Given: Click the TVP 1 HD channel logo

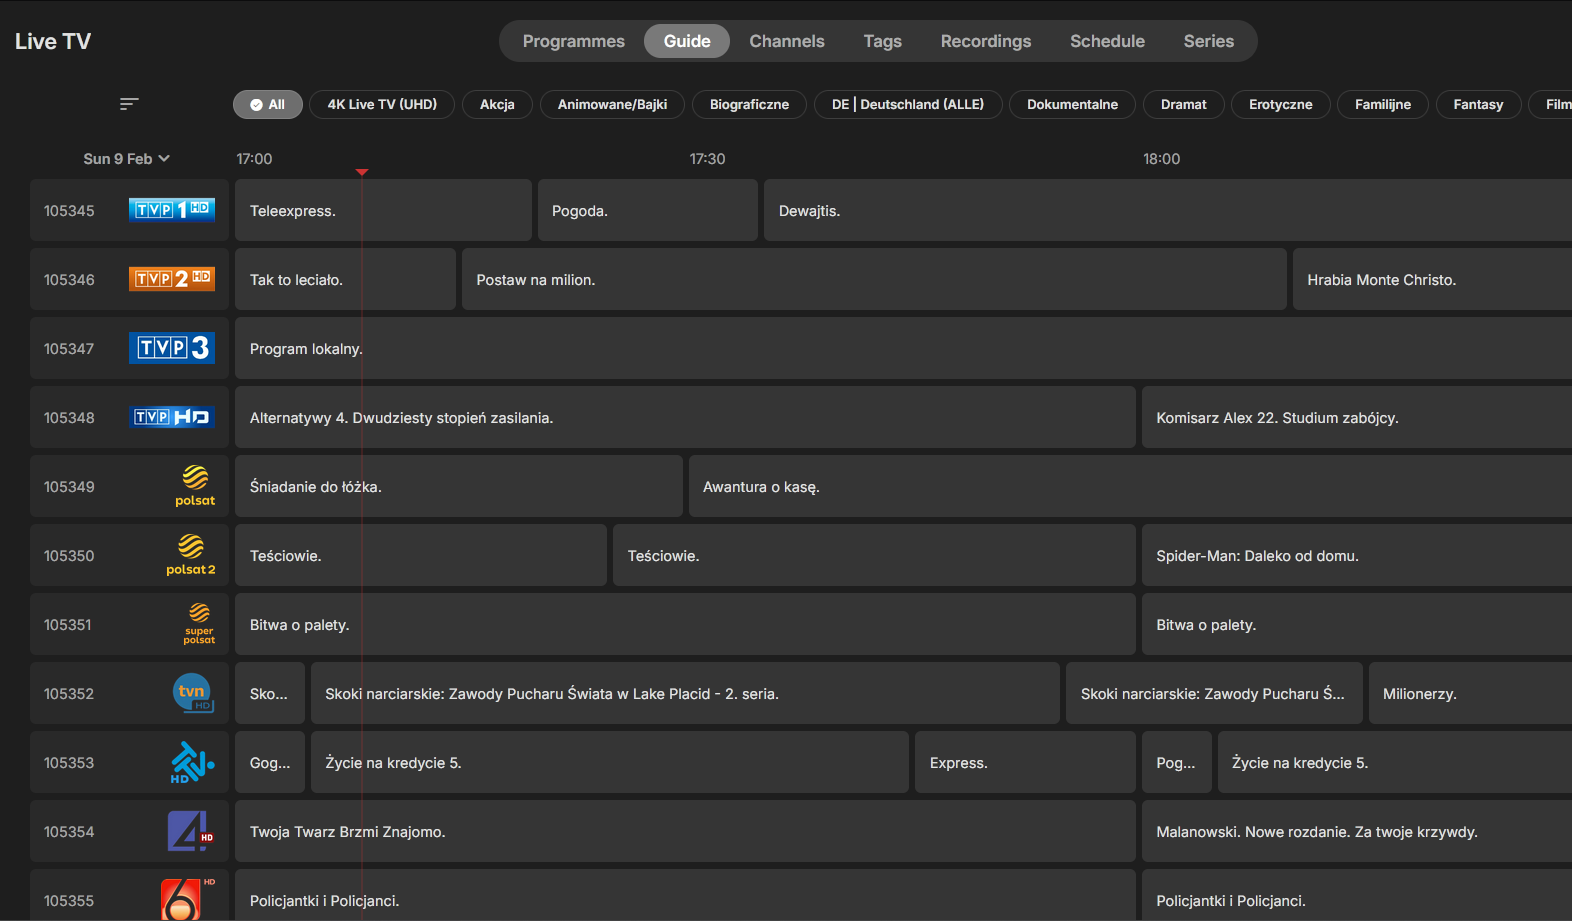Looking at the screenshot, I should pyautogui.click(x=172, y=210).
